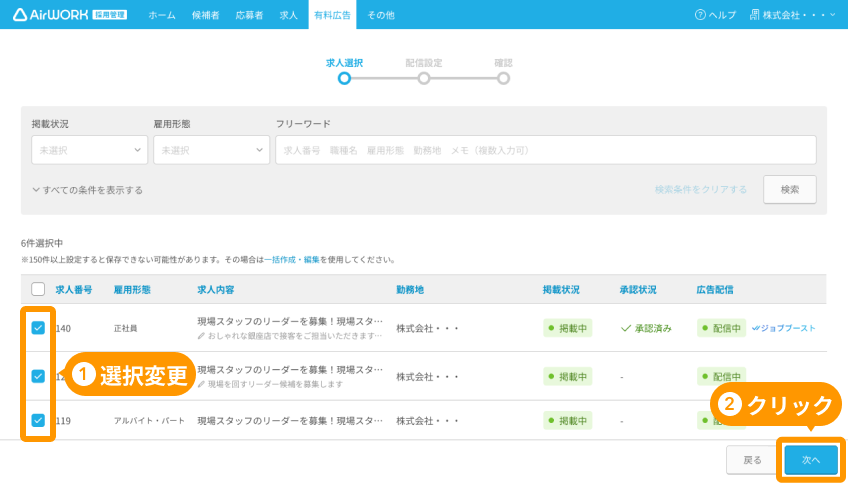Open the 候補者 menu
Screen dimensions: 848x488
pos(206,15)
